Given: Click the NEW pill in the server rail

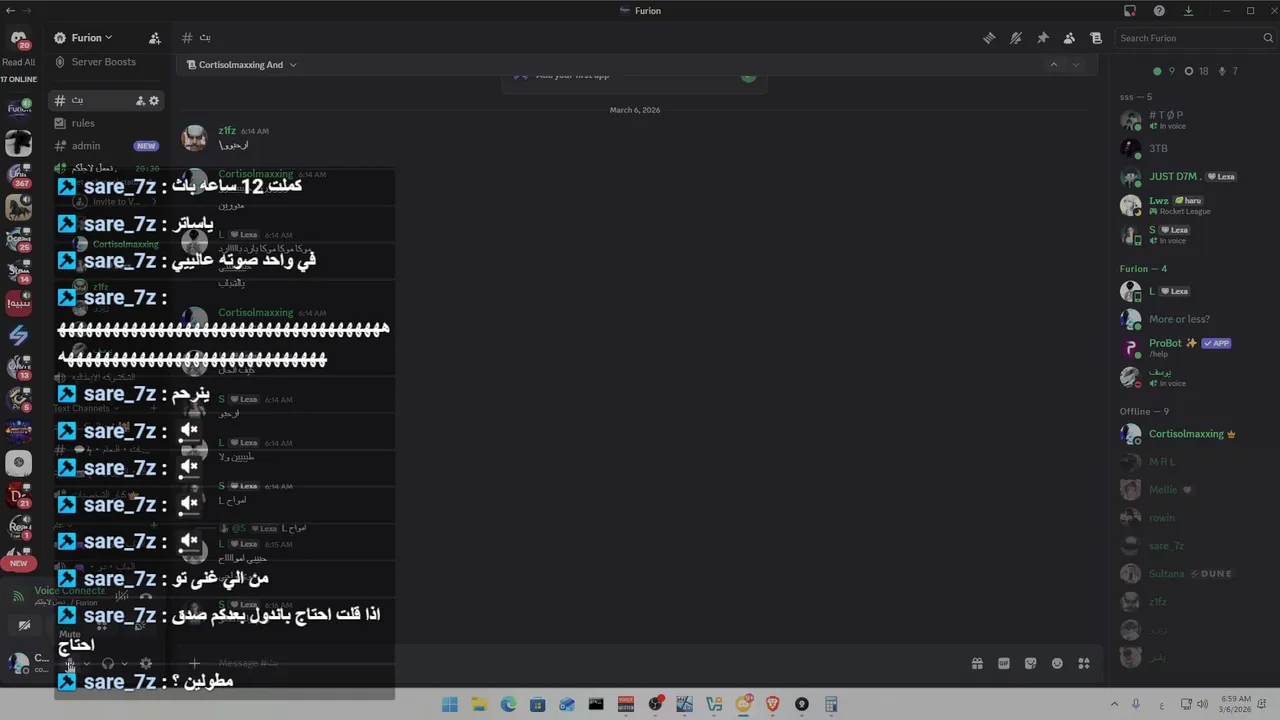Looking at the screenshot, I should coord(18,563).
